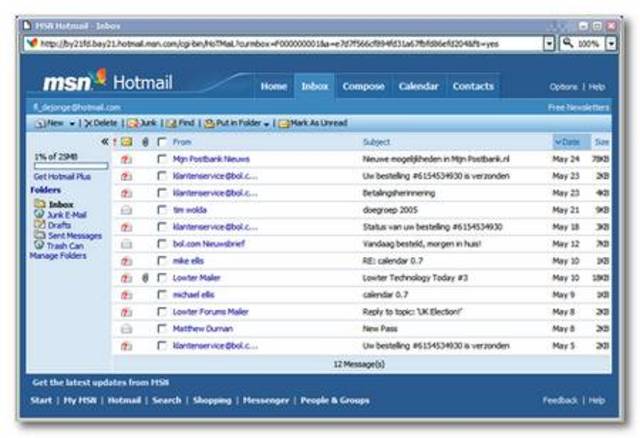This screenshot has width=640, height=438.
Task: Click the Messenger footer link
Action: click(266, 400)
